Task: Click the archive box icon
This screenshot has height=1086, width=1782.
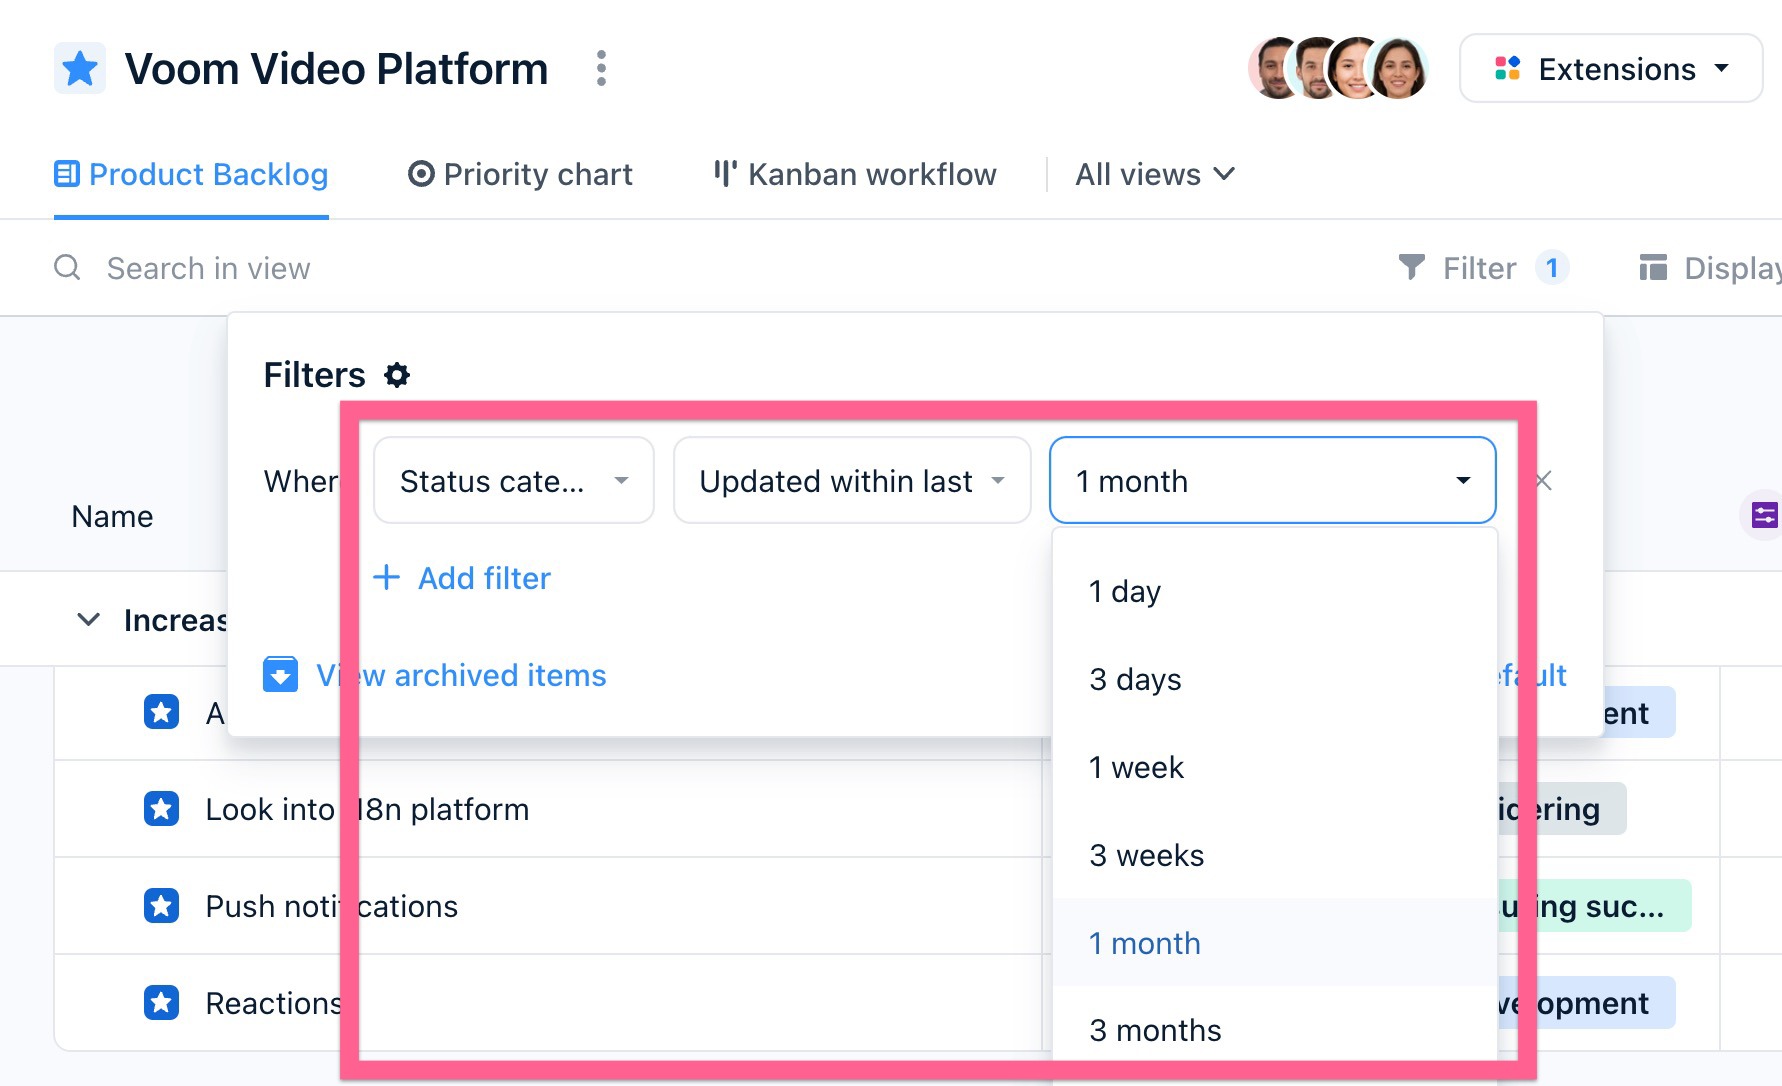Action: point(281,675)
